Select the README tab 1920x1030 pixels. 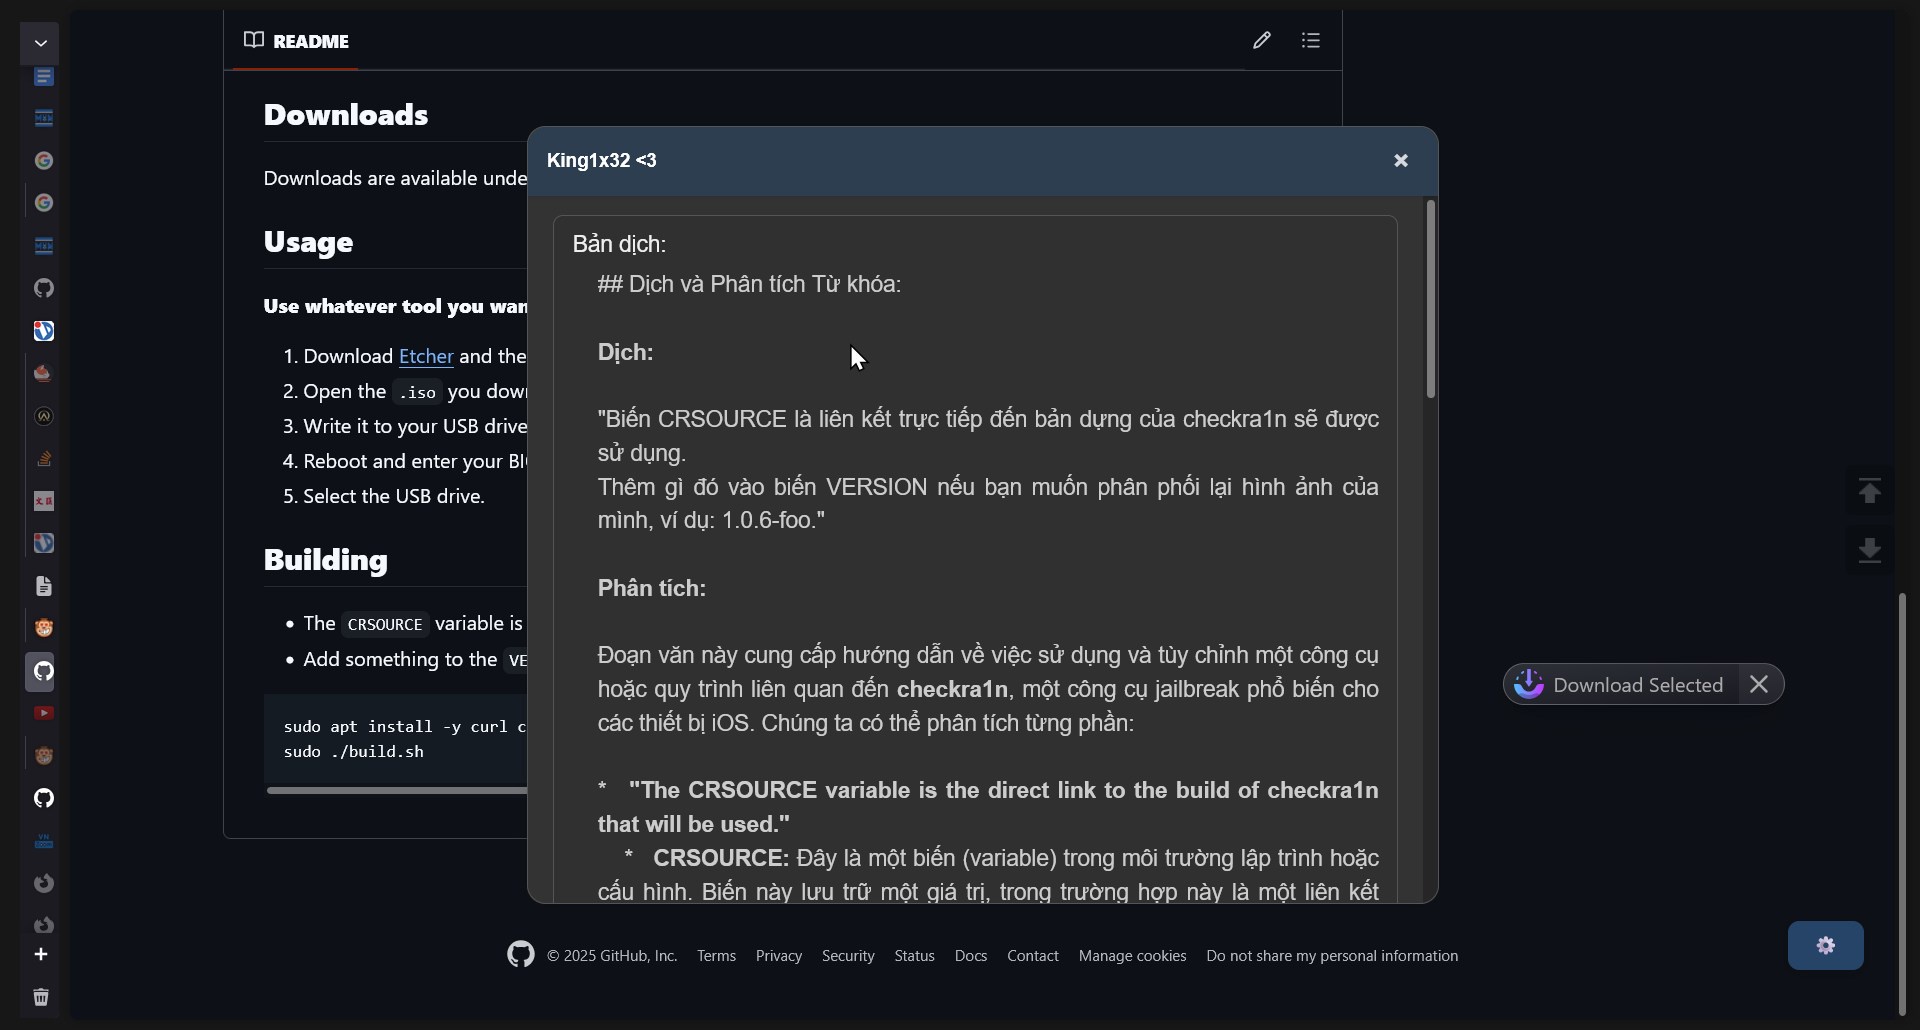tap(296, 41)
